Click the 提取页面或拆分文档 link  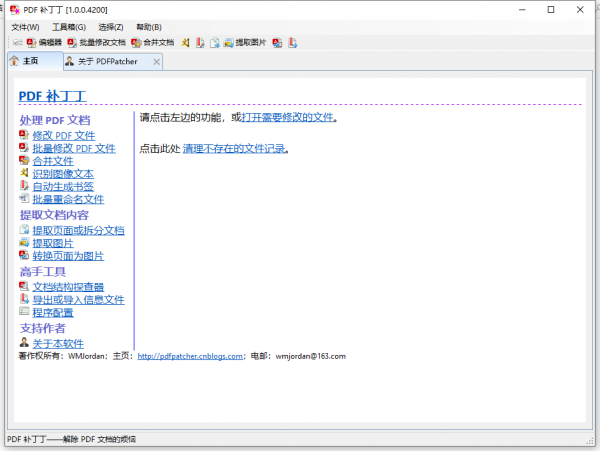78,231
